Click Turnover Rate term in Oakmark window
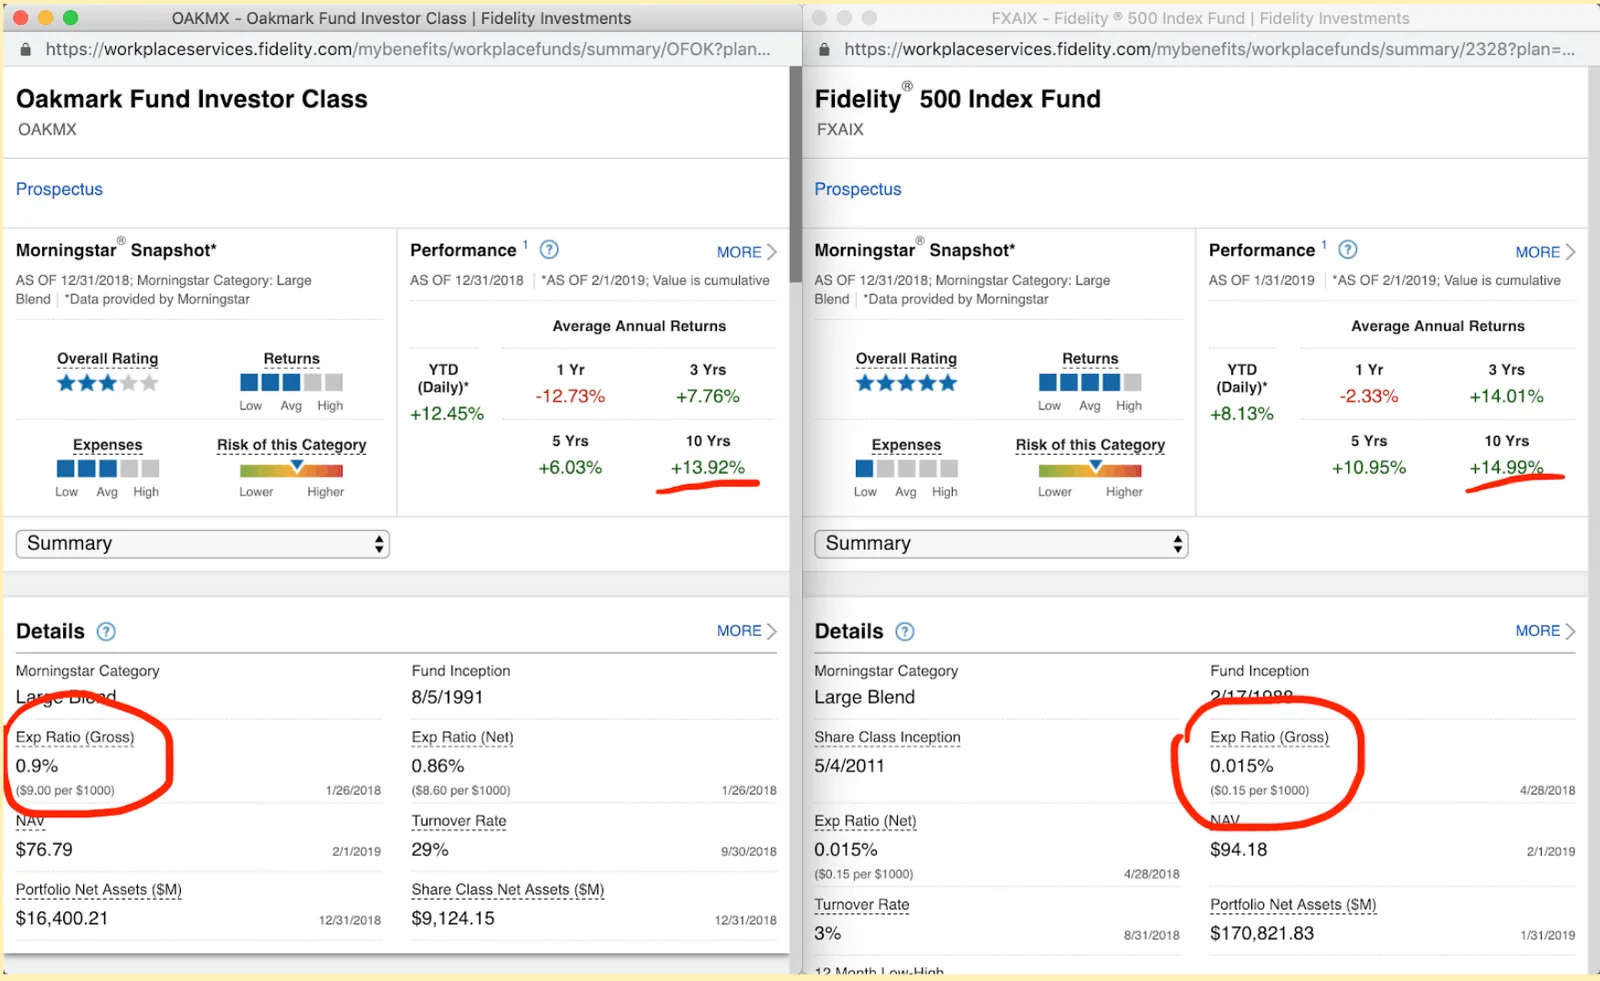Viewport: 1600px width, 981px height. pyautogui.click(x=459, y=821)
